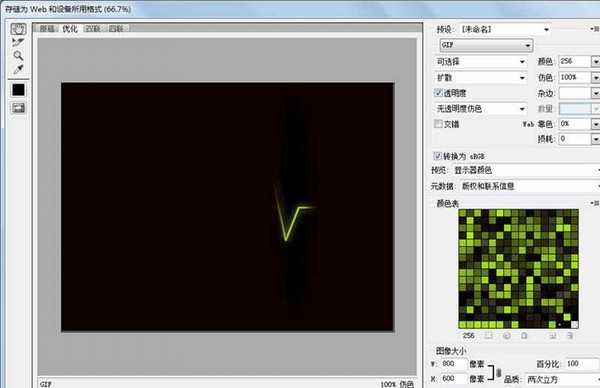This screenshot has height=388, width=600.
Task: Toggle 转换为 sRGB checkbox
Action: click(x=438, y=156)
